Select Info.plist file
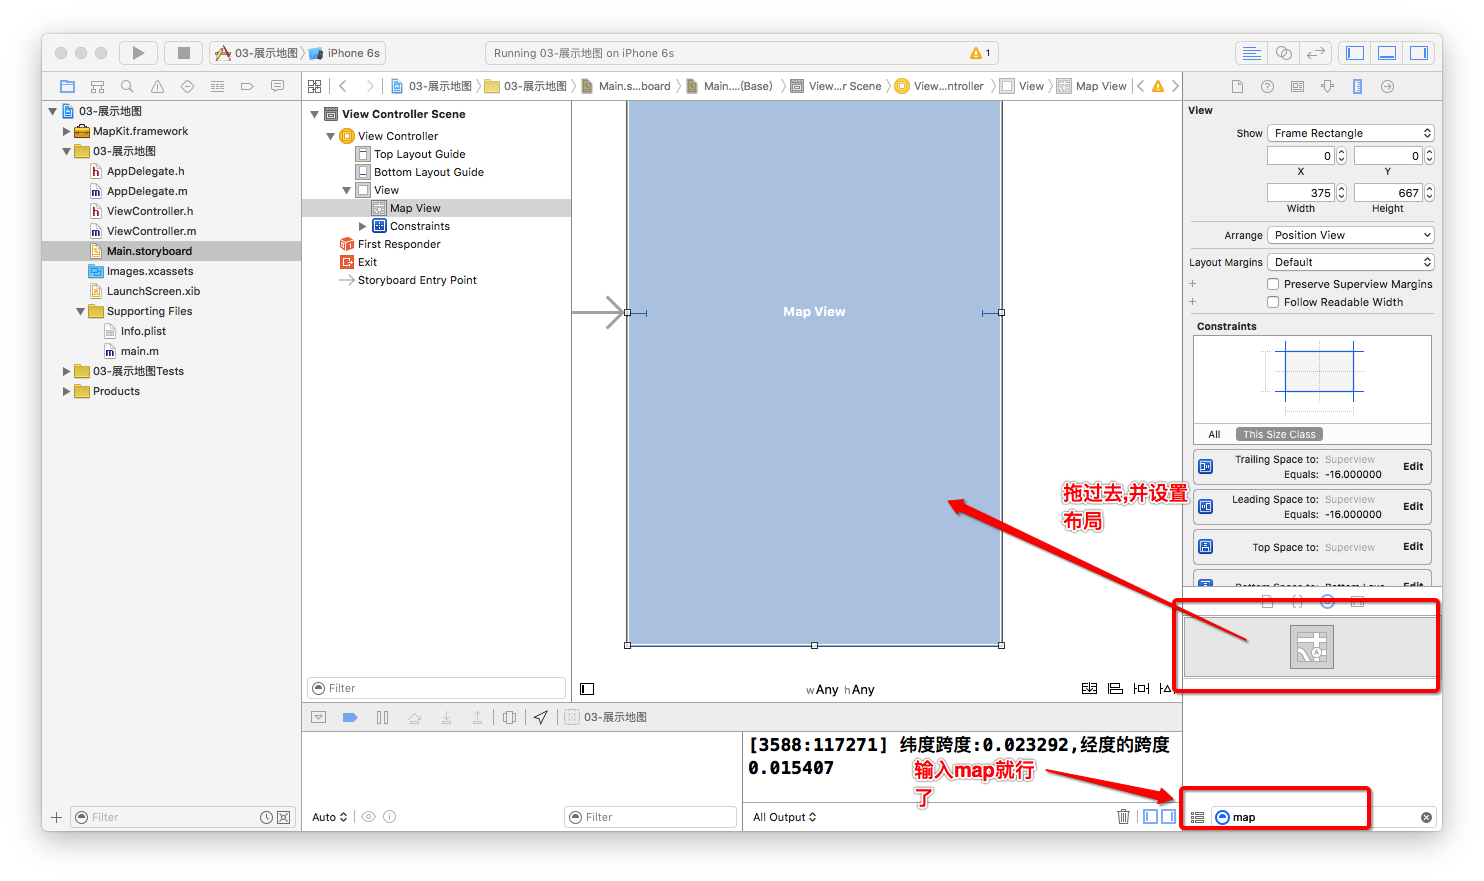This screenshot has width=1484, height=881. coord(143,331)
